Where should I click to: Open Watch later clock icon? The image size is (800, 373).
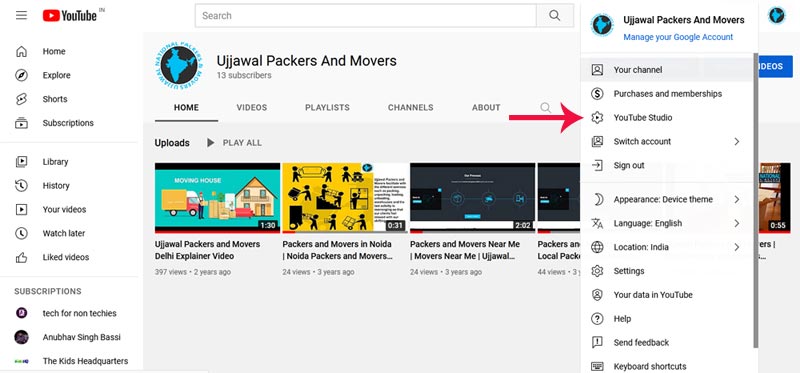pos(21,233)
